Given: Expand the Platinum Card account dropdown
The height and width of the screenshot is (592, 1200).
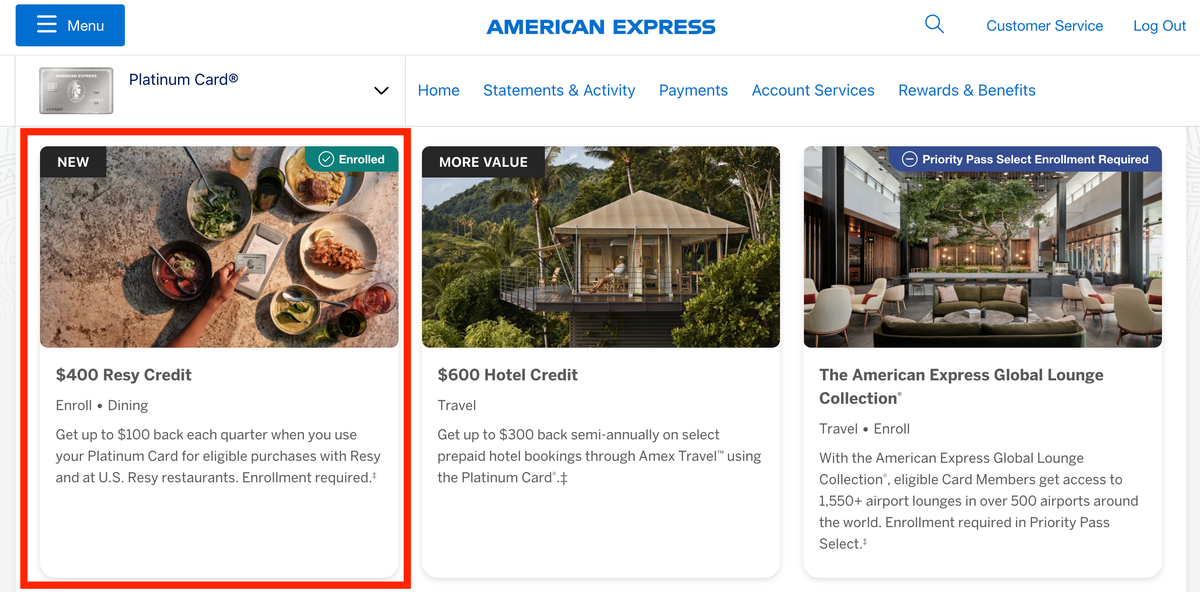Looking at the screenshot, I should click(381, 91).
